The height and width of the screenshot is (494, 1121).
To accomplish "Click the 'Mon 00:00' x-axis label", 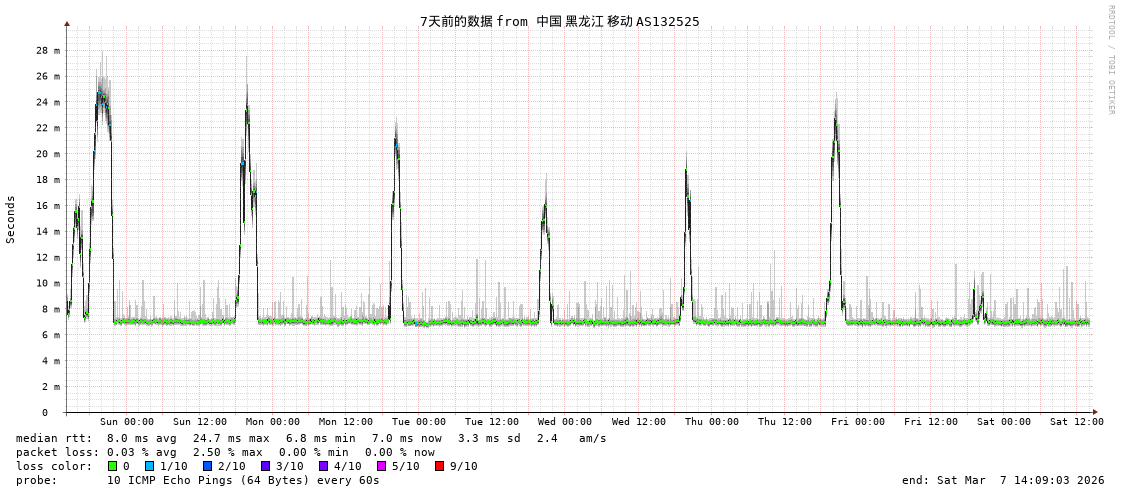I will pos(273,422).
